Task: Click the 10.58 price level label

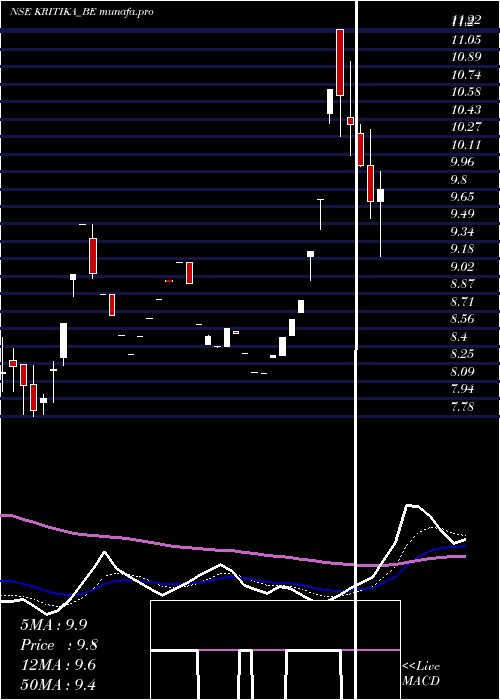Action: pos(466,92)
